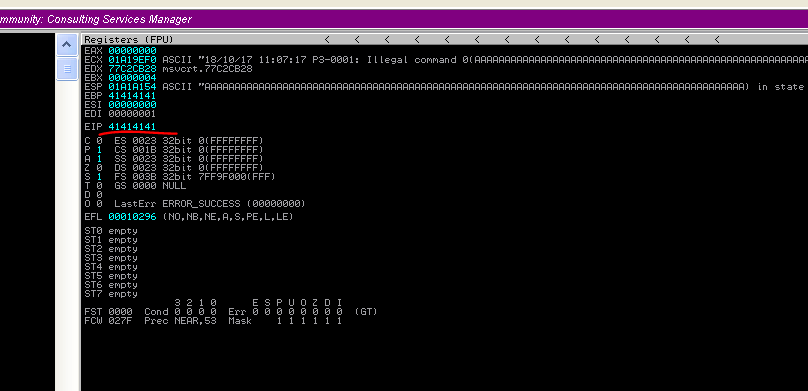808x391 pixels.
Task: Select the ST2 empty FPU register
Action: pyautogui.click(x=111, y=249)
